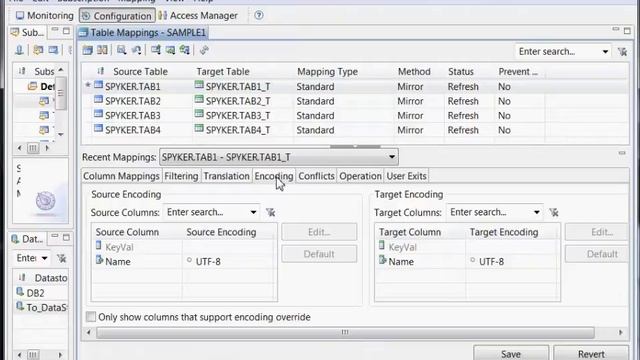Viewport: 640px width, 360px height.
Task: Click the help question mark icon
Action: point(259,16)
